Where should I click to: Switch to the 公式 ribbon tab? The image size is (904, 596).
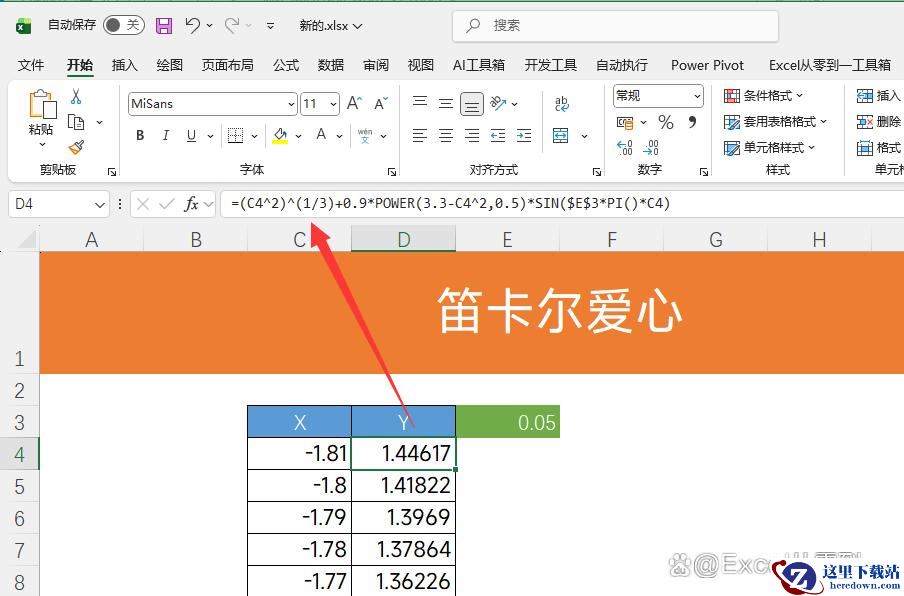[x=286, y=65]
